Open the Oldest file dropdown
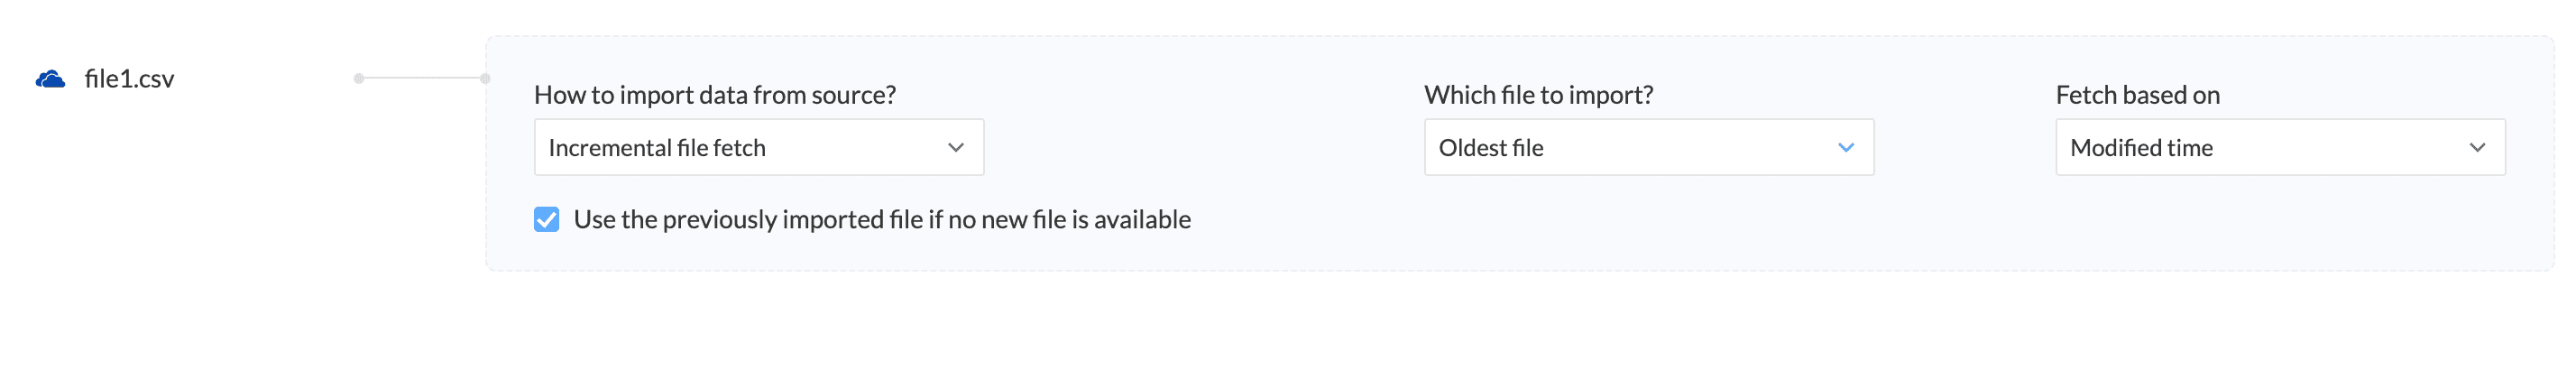 coord(1648,148)
